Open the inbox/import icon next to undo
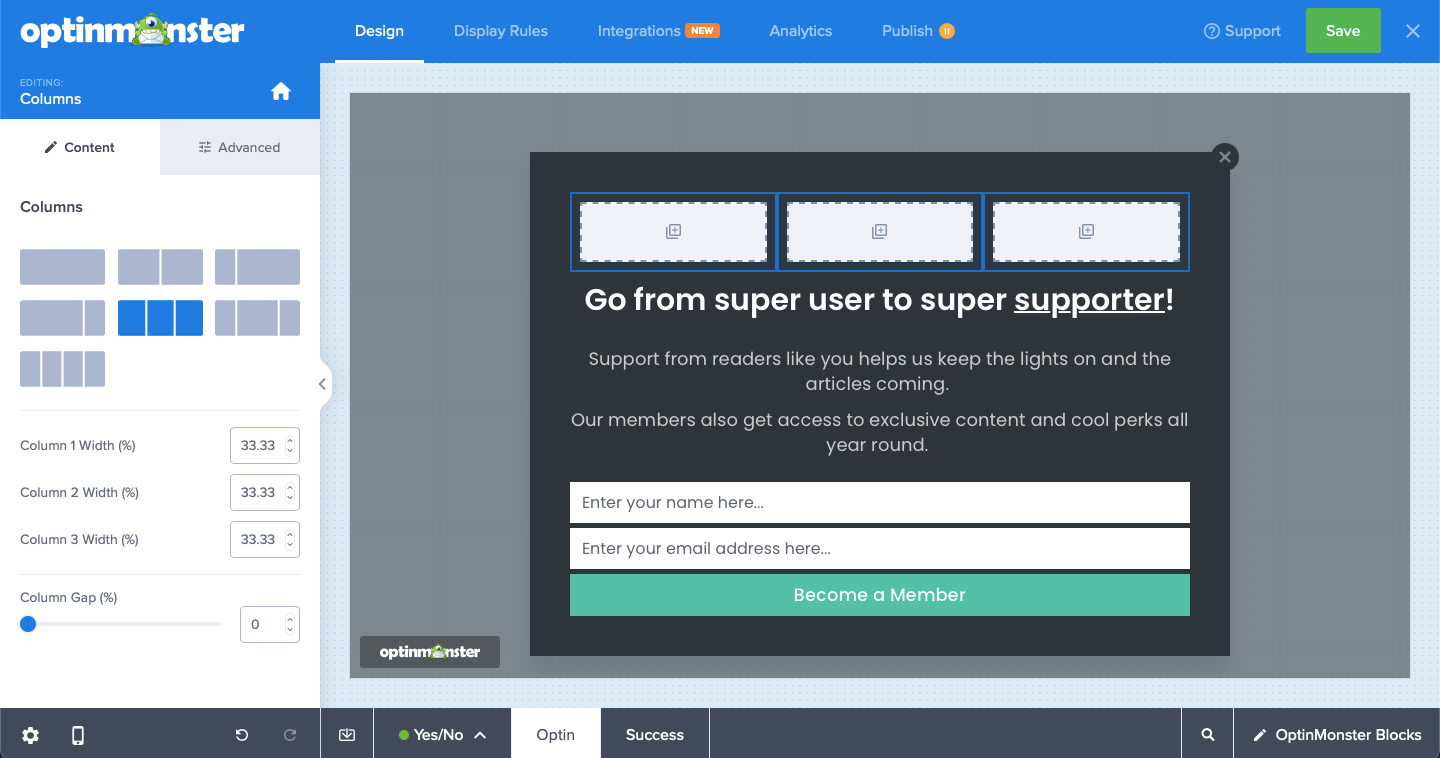 (346, 734)
